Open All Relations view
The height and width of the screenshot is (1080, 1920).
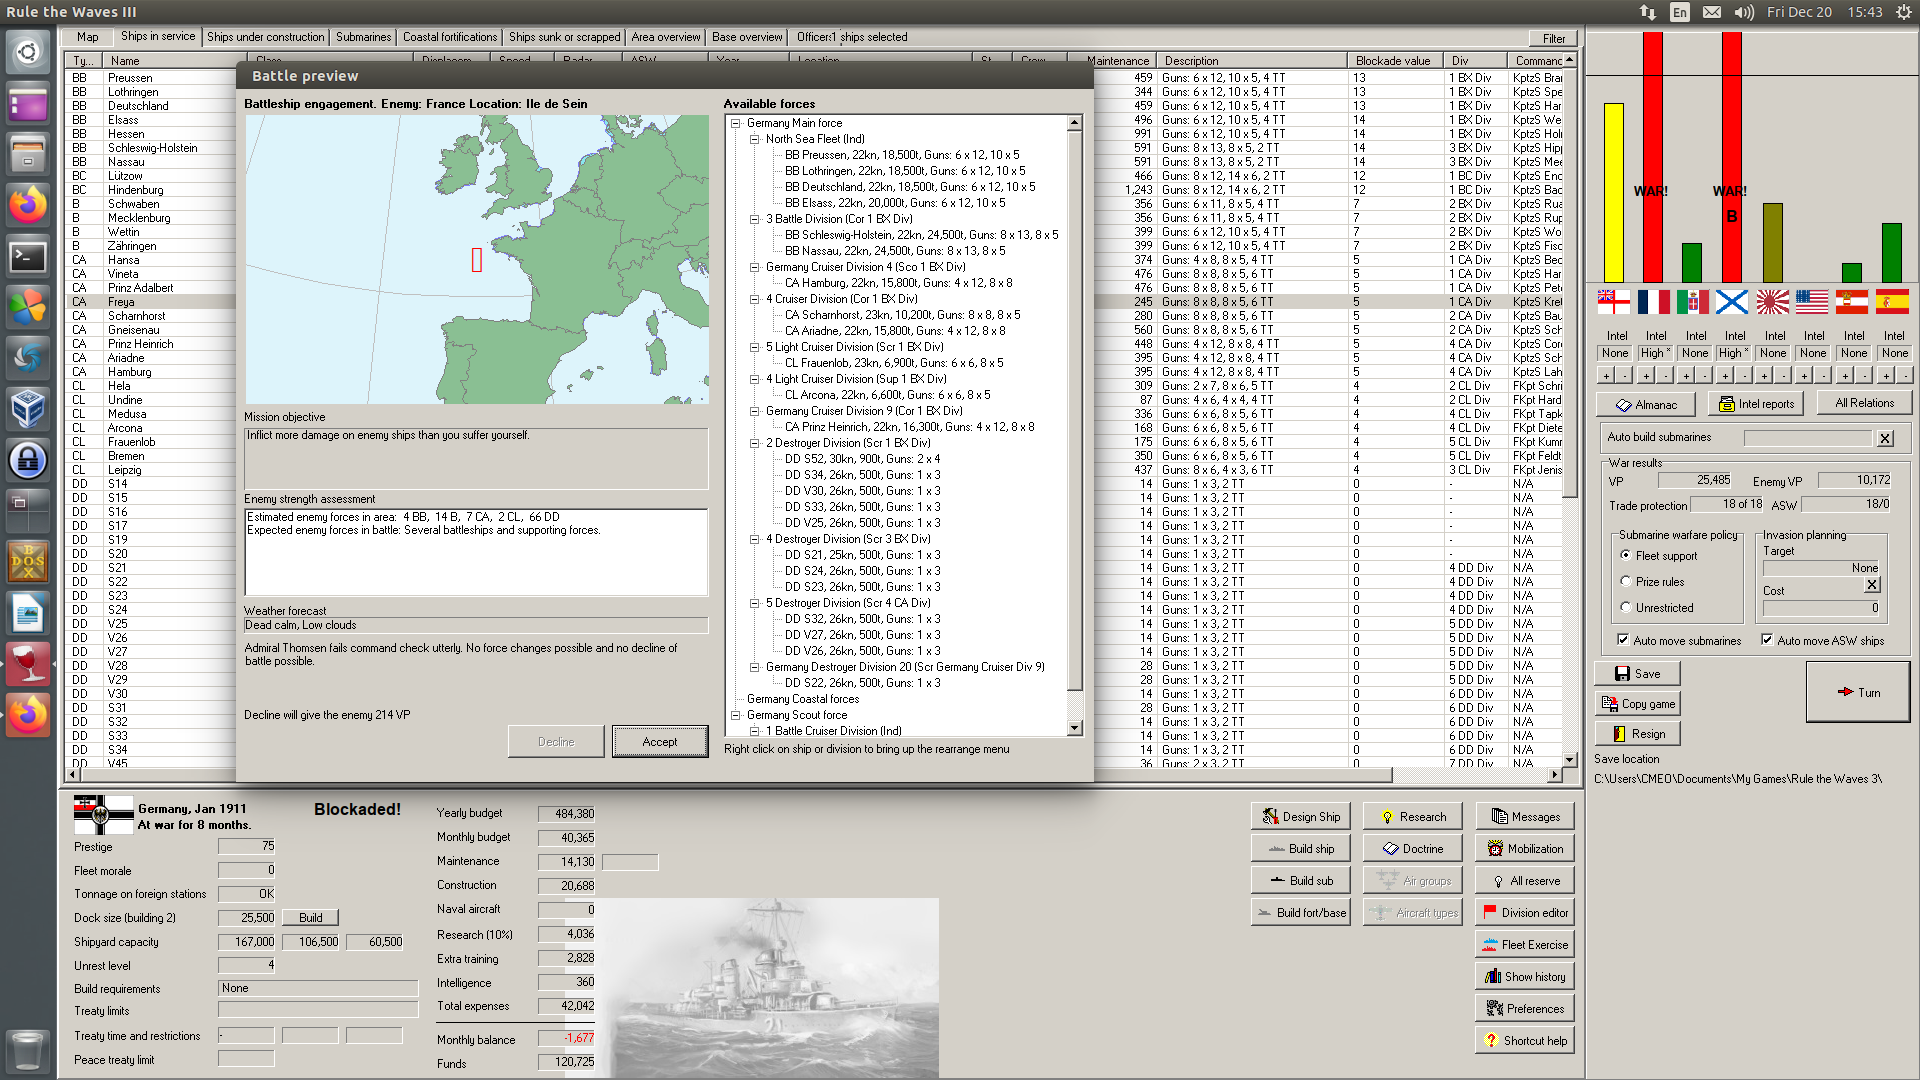pos(1864,403)
